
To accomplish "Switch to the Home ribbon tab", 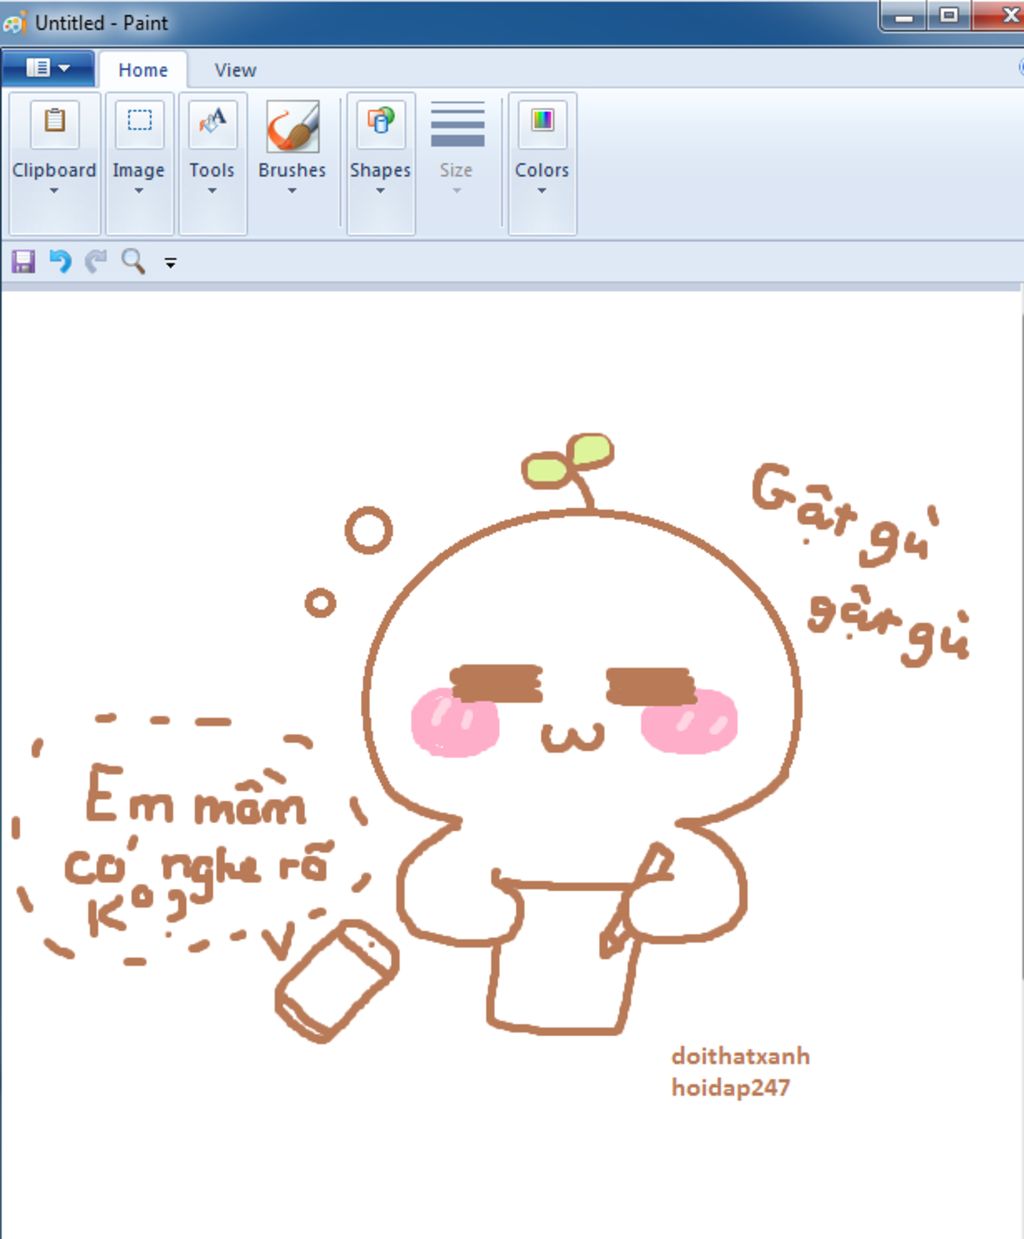I will click(143, 70).
